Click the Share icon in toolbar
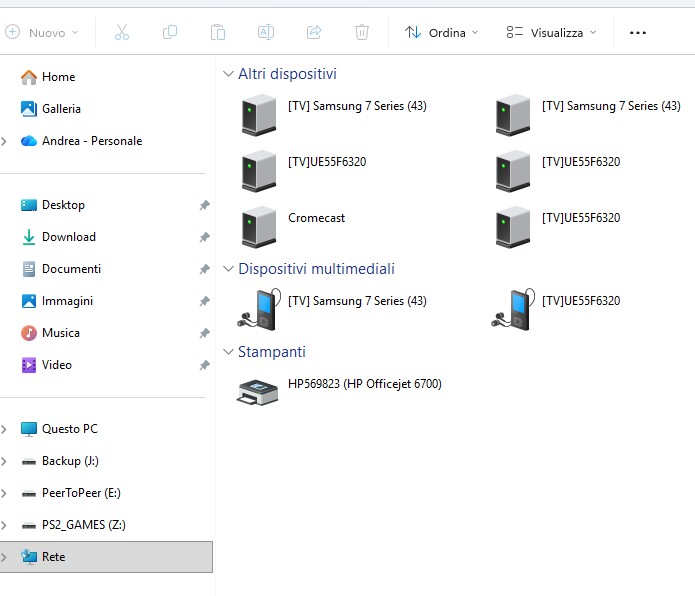Viewport: 695px width, 596px height. coord(314,32)
